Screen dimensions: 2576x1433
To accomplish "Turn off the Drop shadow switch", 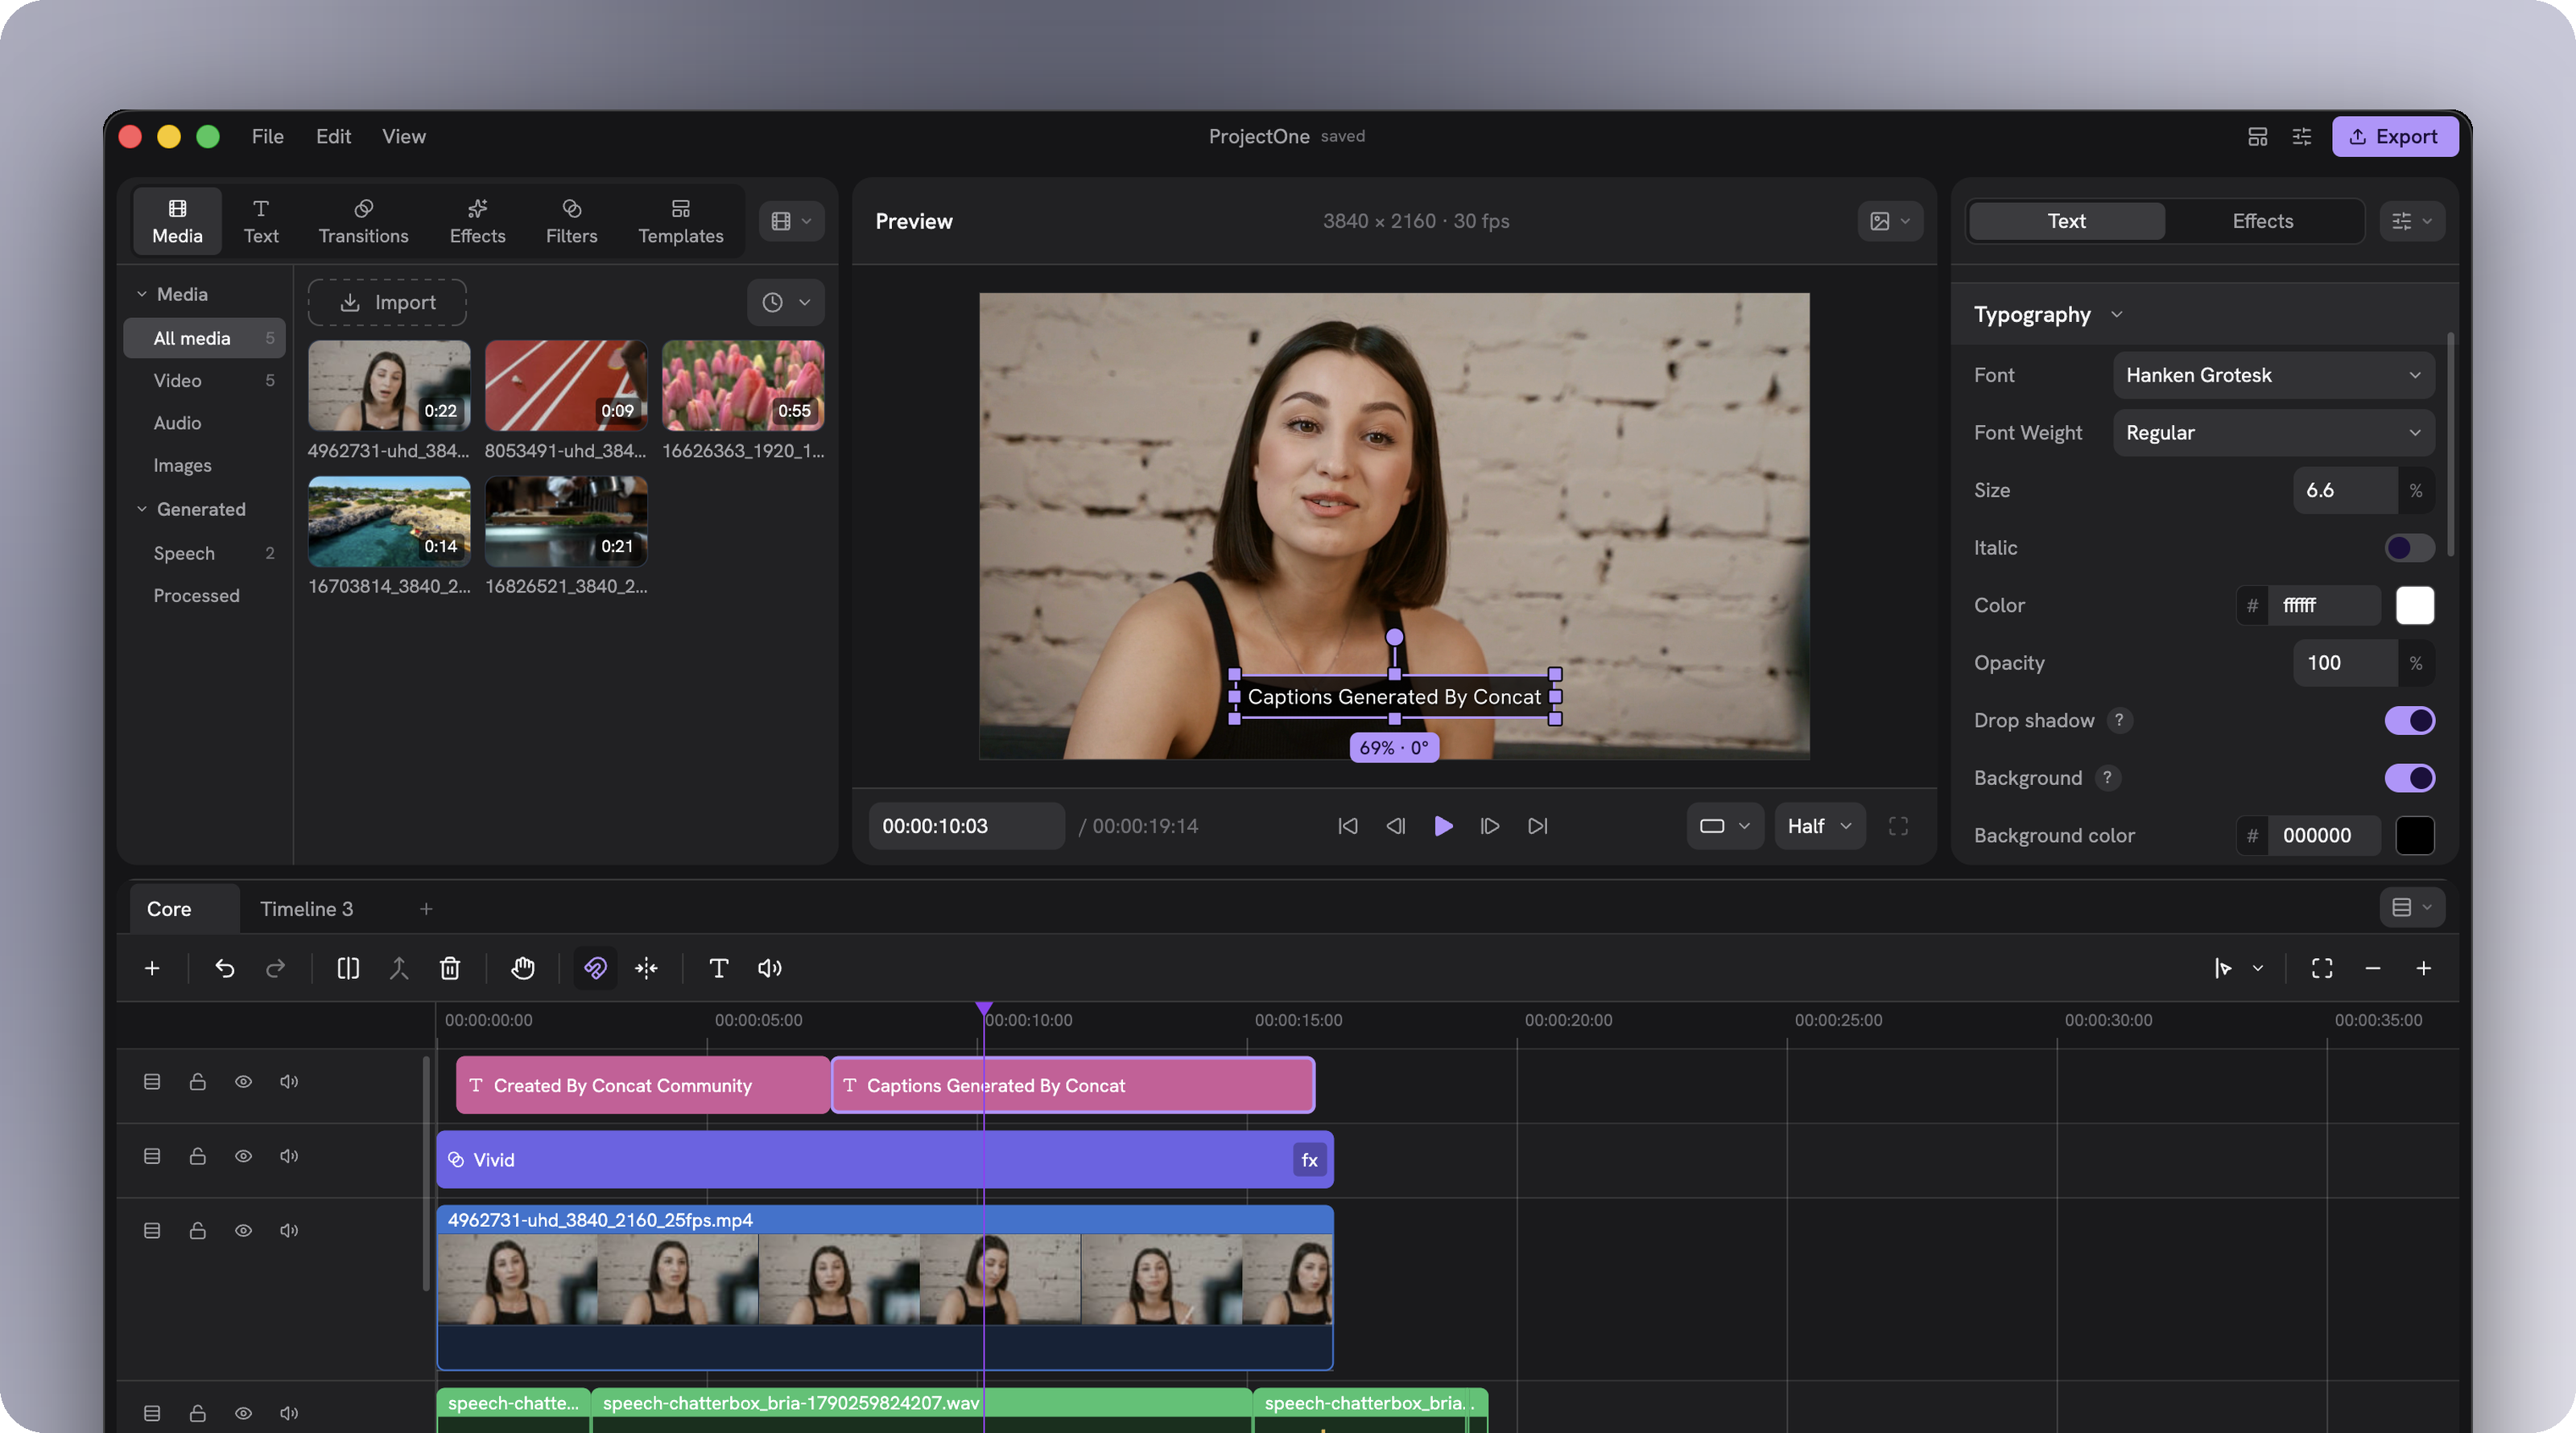I will click(x=2409, y=720).
